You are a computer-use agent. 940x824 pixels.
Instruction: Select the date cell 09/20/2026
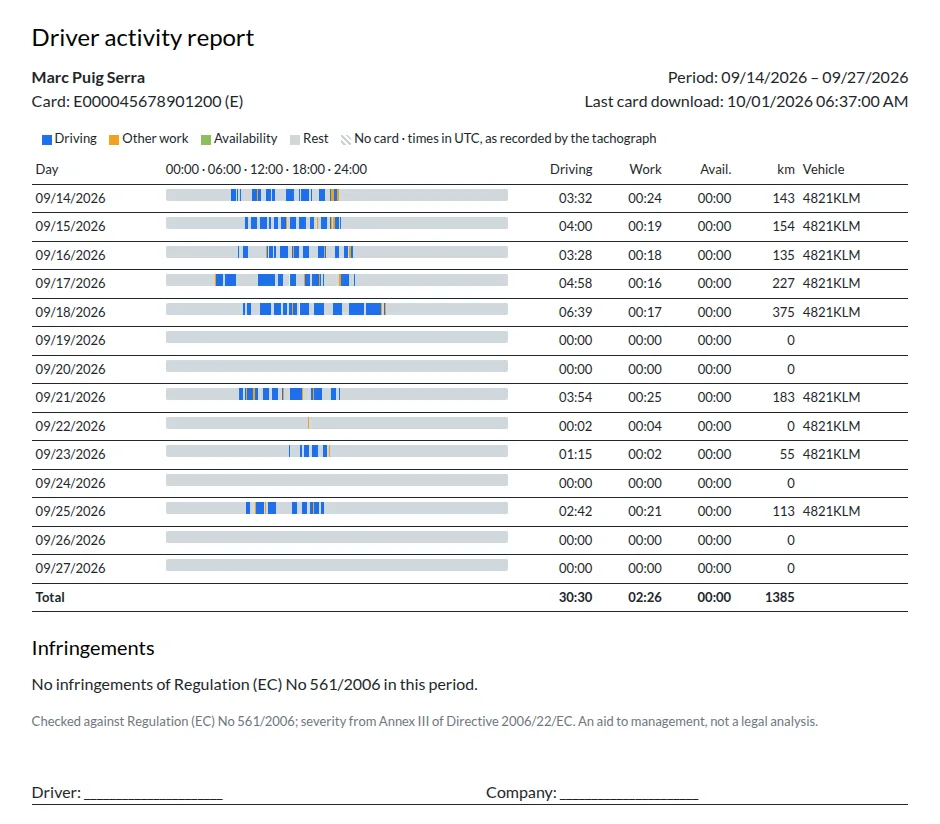pyautogui.click(x=70, y=369)
